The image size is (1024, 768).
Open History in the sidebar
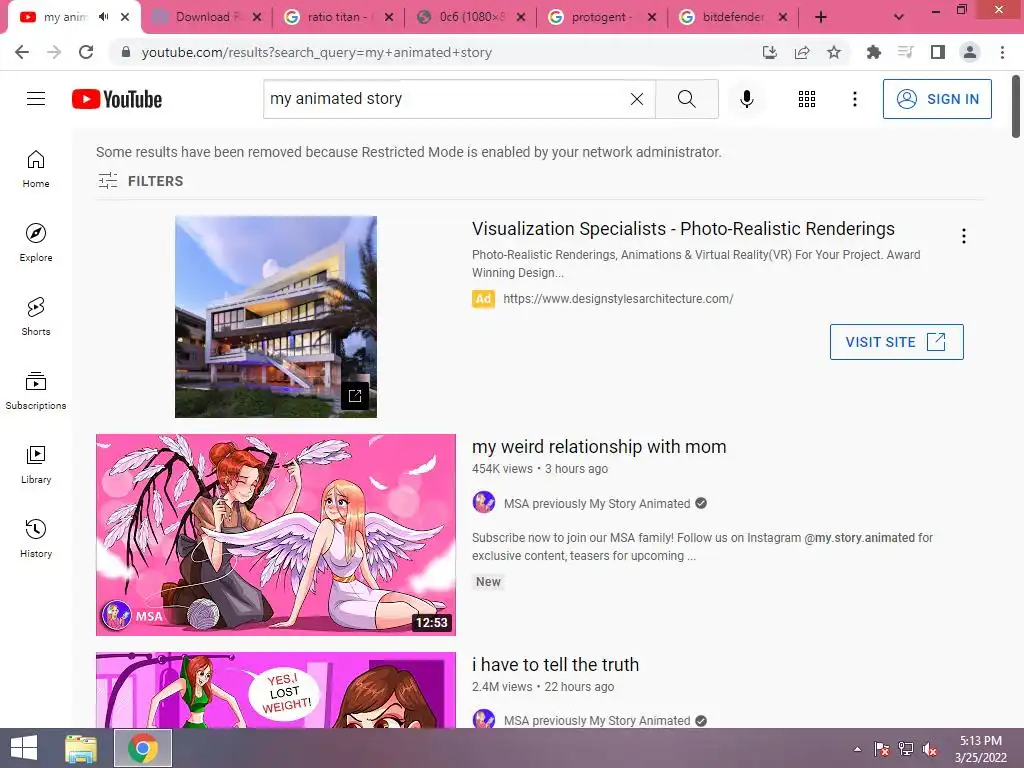(36, 538)
